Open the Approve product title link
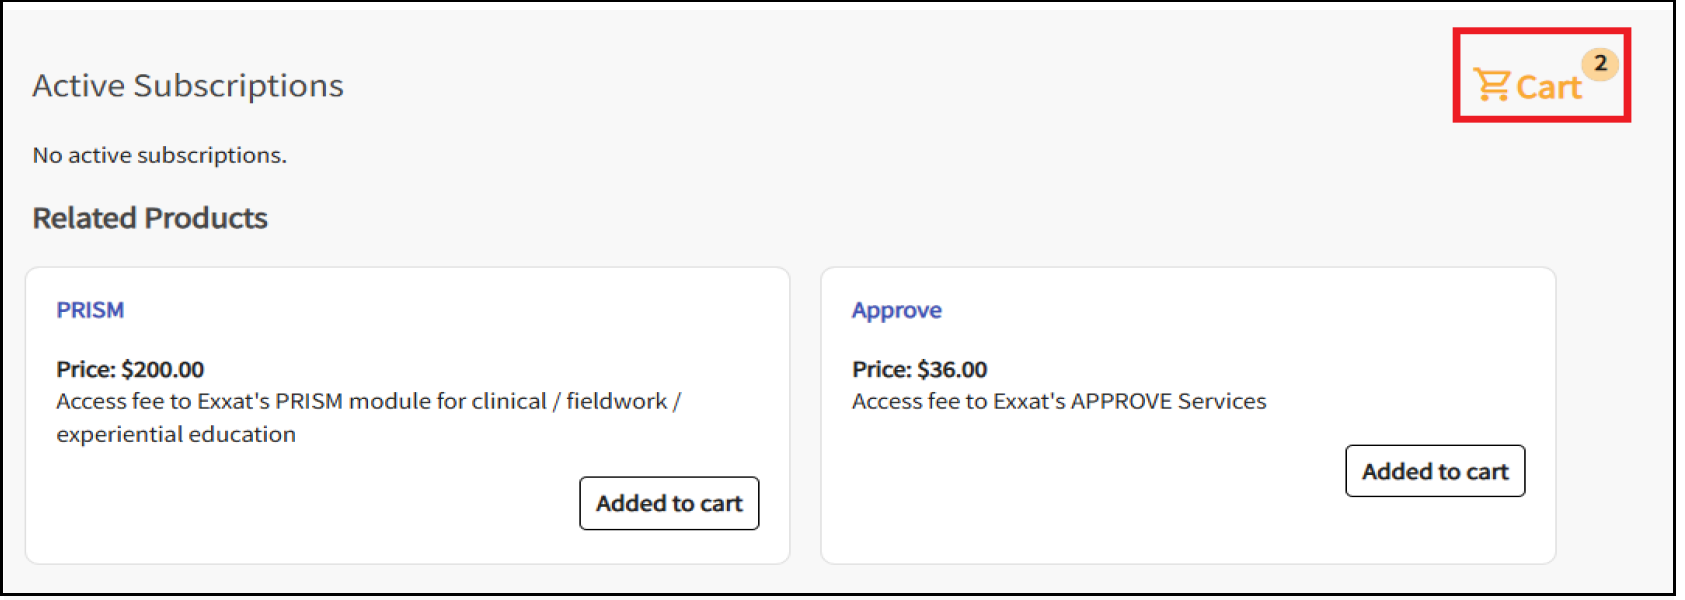This screenshot has height=600, width=1685. pos(896,310)
